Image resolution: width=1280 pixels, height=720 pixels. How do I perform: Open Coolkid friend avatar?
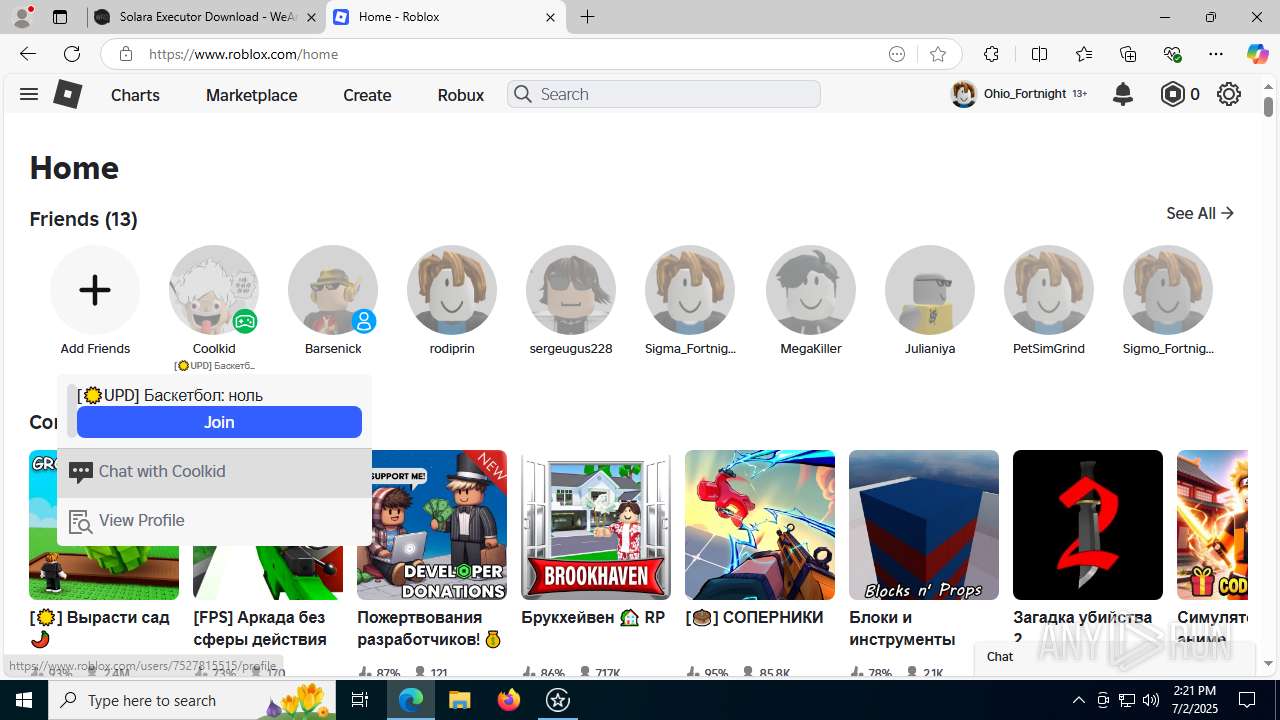pyautogui.click(x=214, y=290)
